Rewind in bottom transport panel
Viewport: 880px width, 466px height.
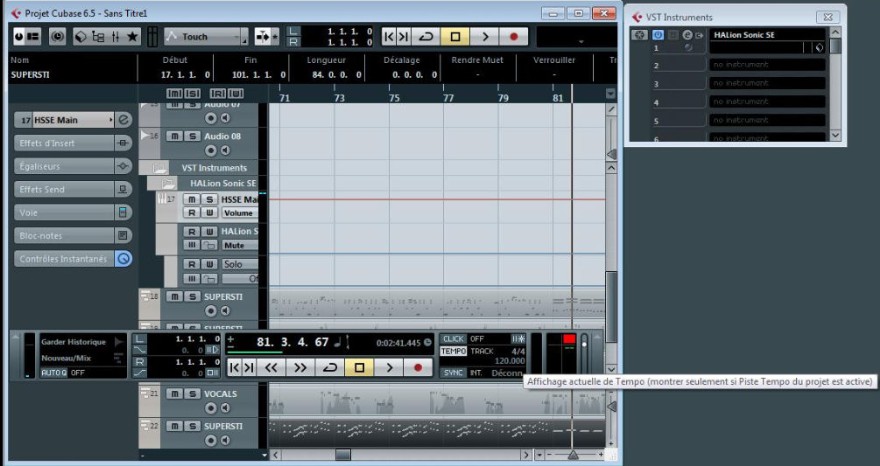click(x=272, y=368)
